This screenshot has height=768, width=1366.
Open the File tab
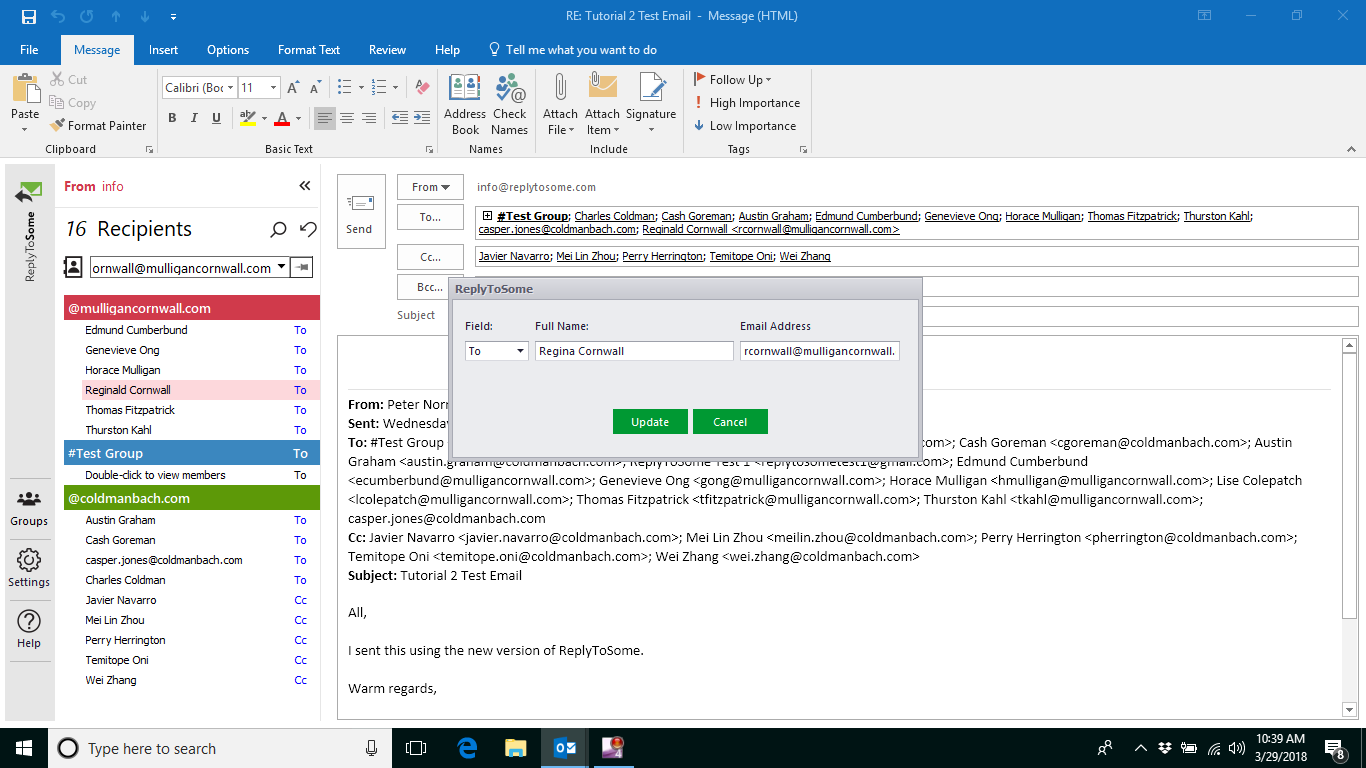tap(29, 50)
